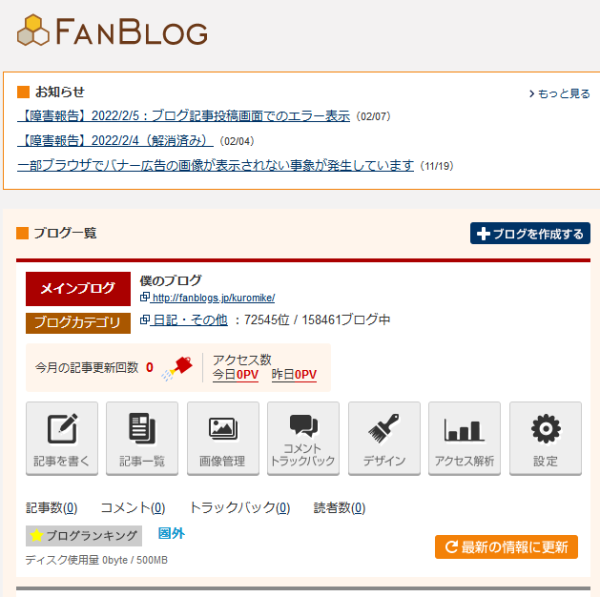Open アクセス解析 bar chart icon
Screen dimensions: 600x597
pos(465,439)
